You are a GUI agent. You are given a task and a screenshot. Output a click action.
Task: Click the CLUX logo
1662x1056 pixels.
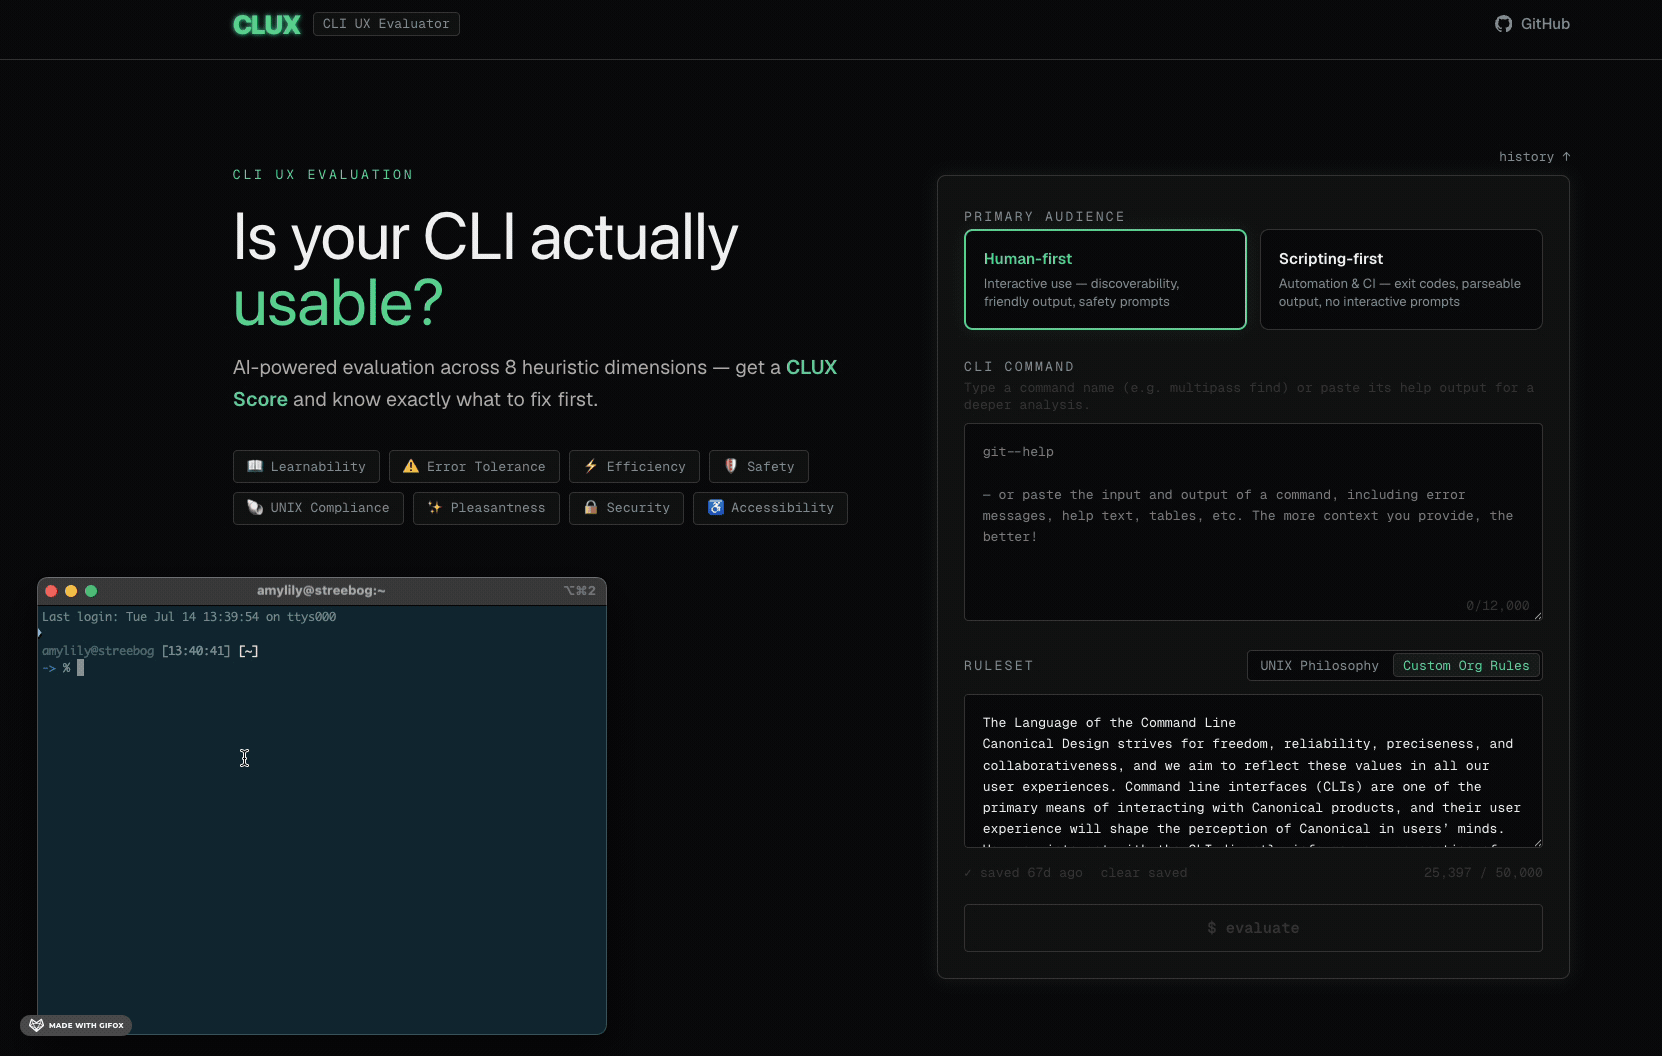[266, 24]
